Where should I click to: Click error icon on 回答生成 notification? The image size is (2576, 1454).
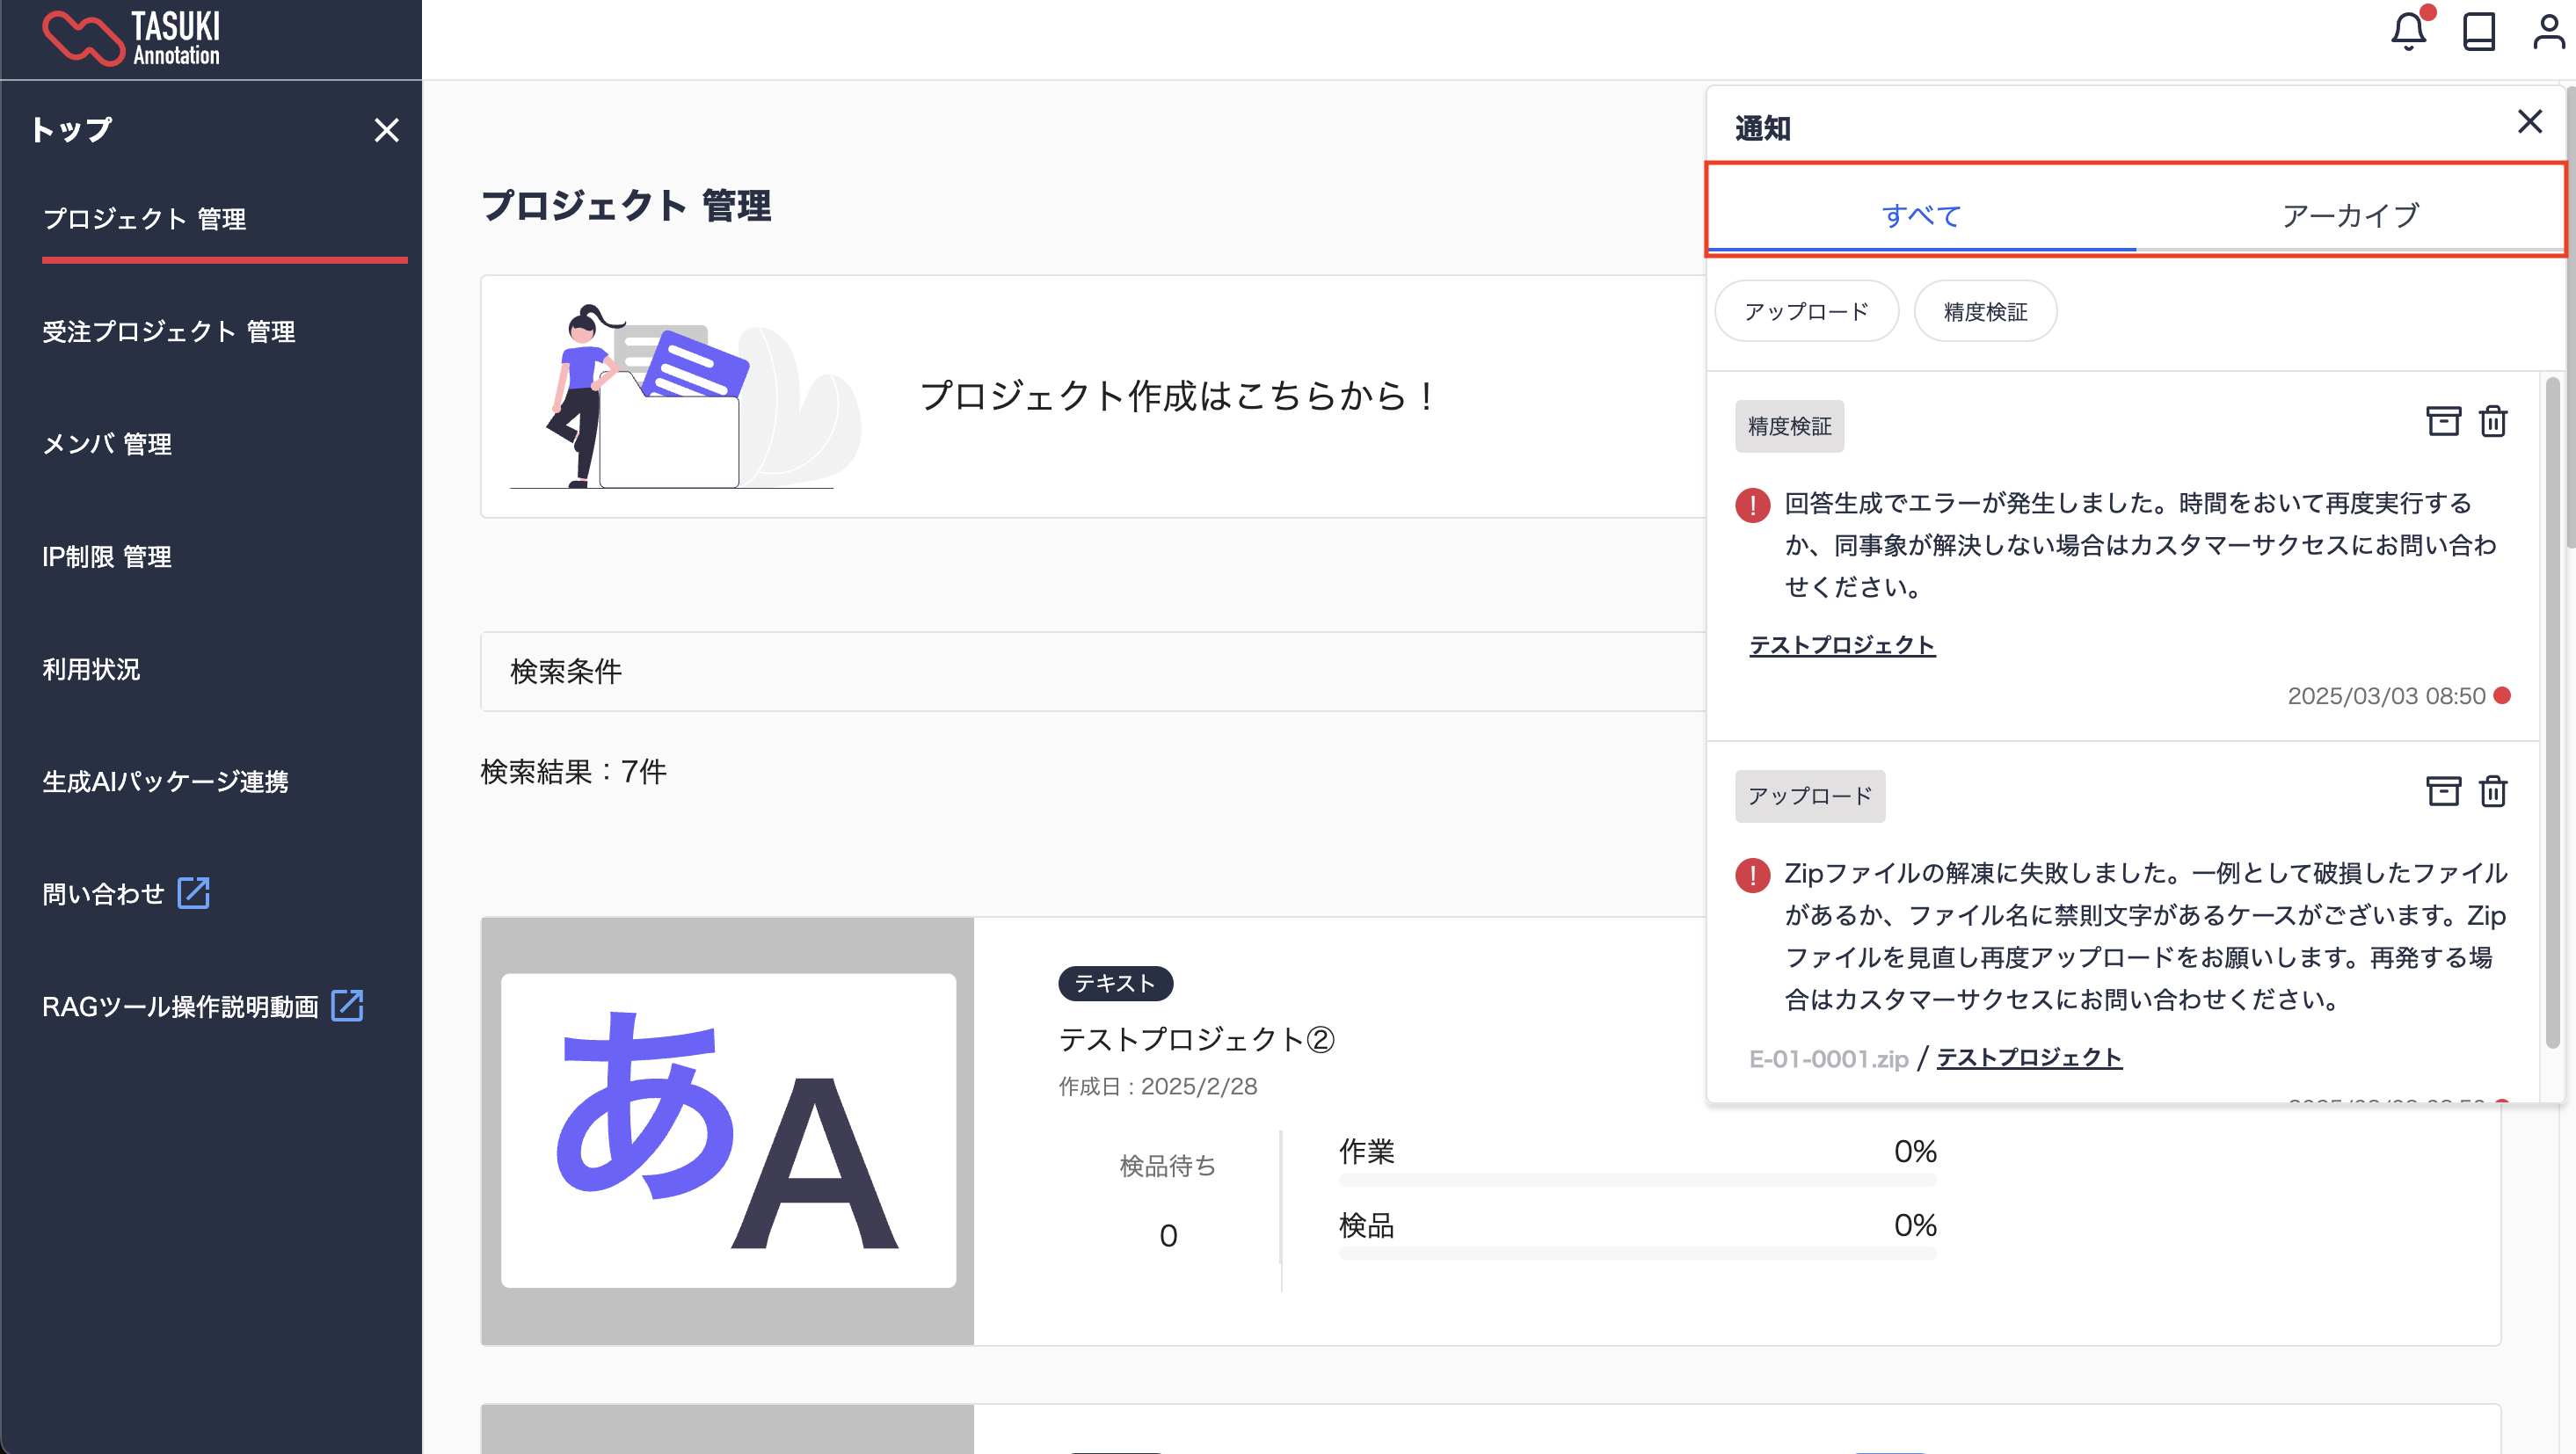click(1752, 505)
